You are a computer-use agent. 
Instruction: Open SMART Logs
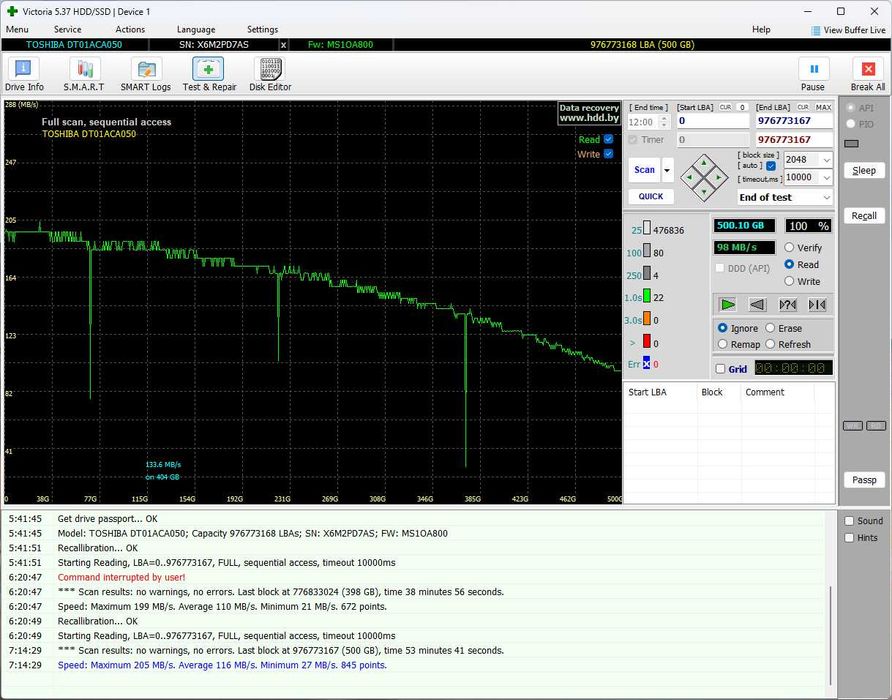pos(146,69)
